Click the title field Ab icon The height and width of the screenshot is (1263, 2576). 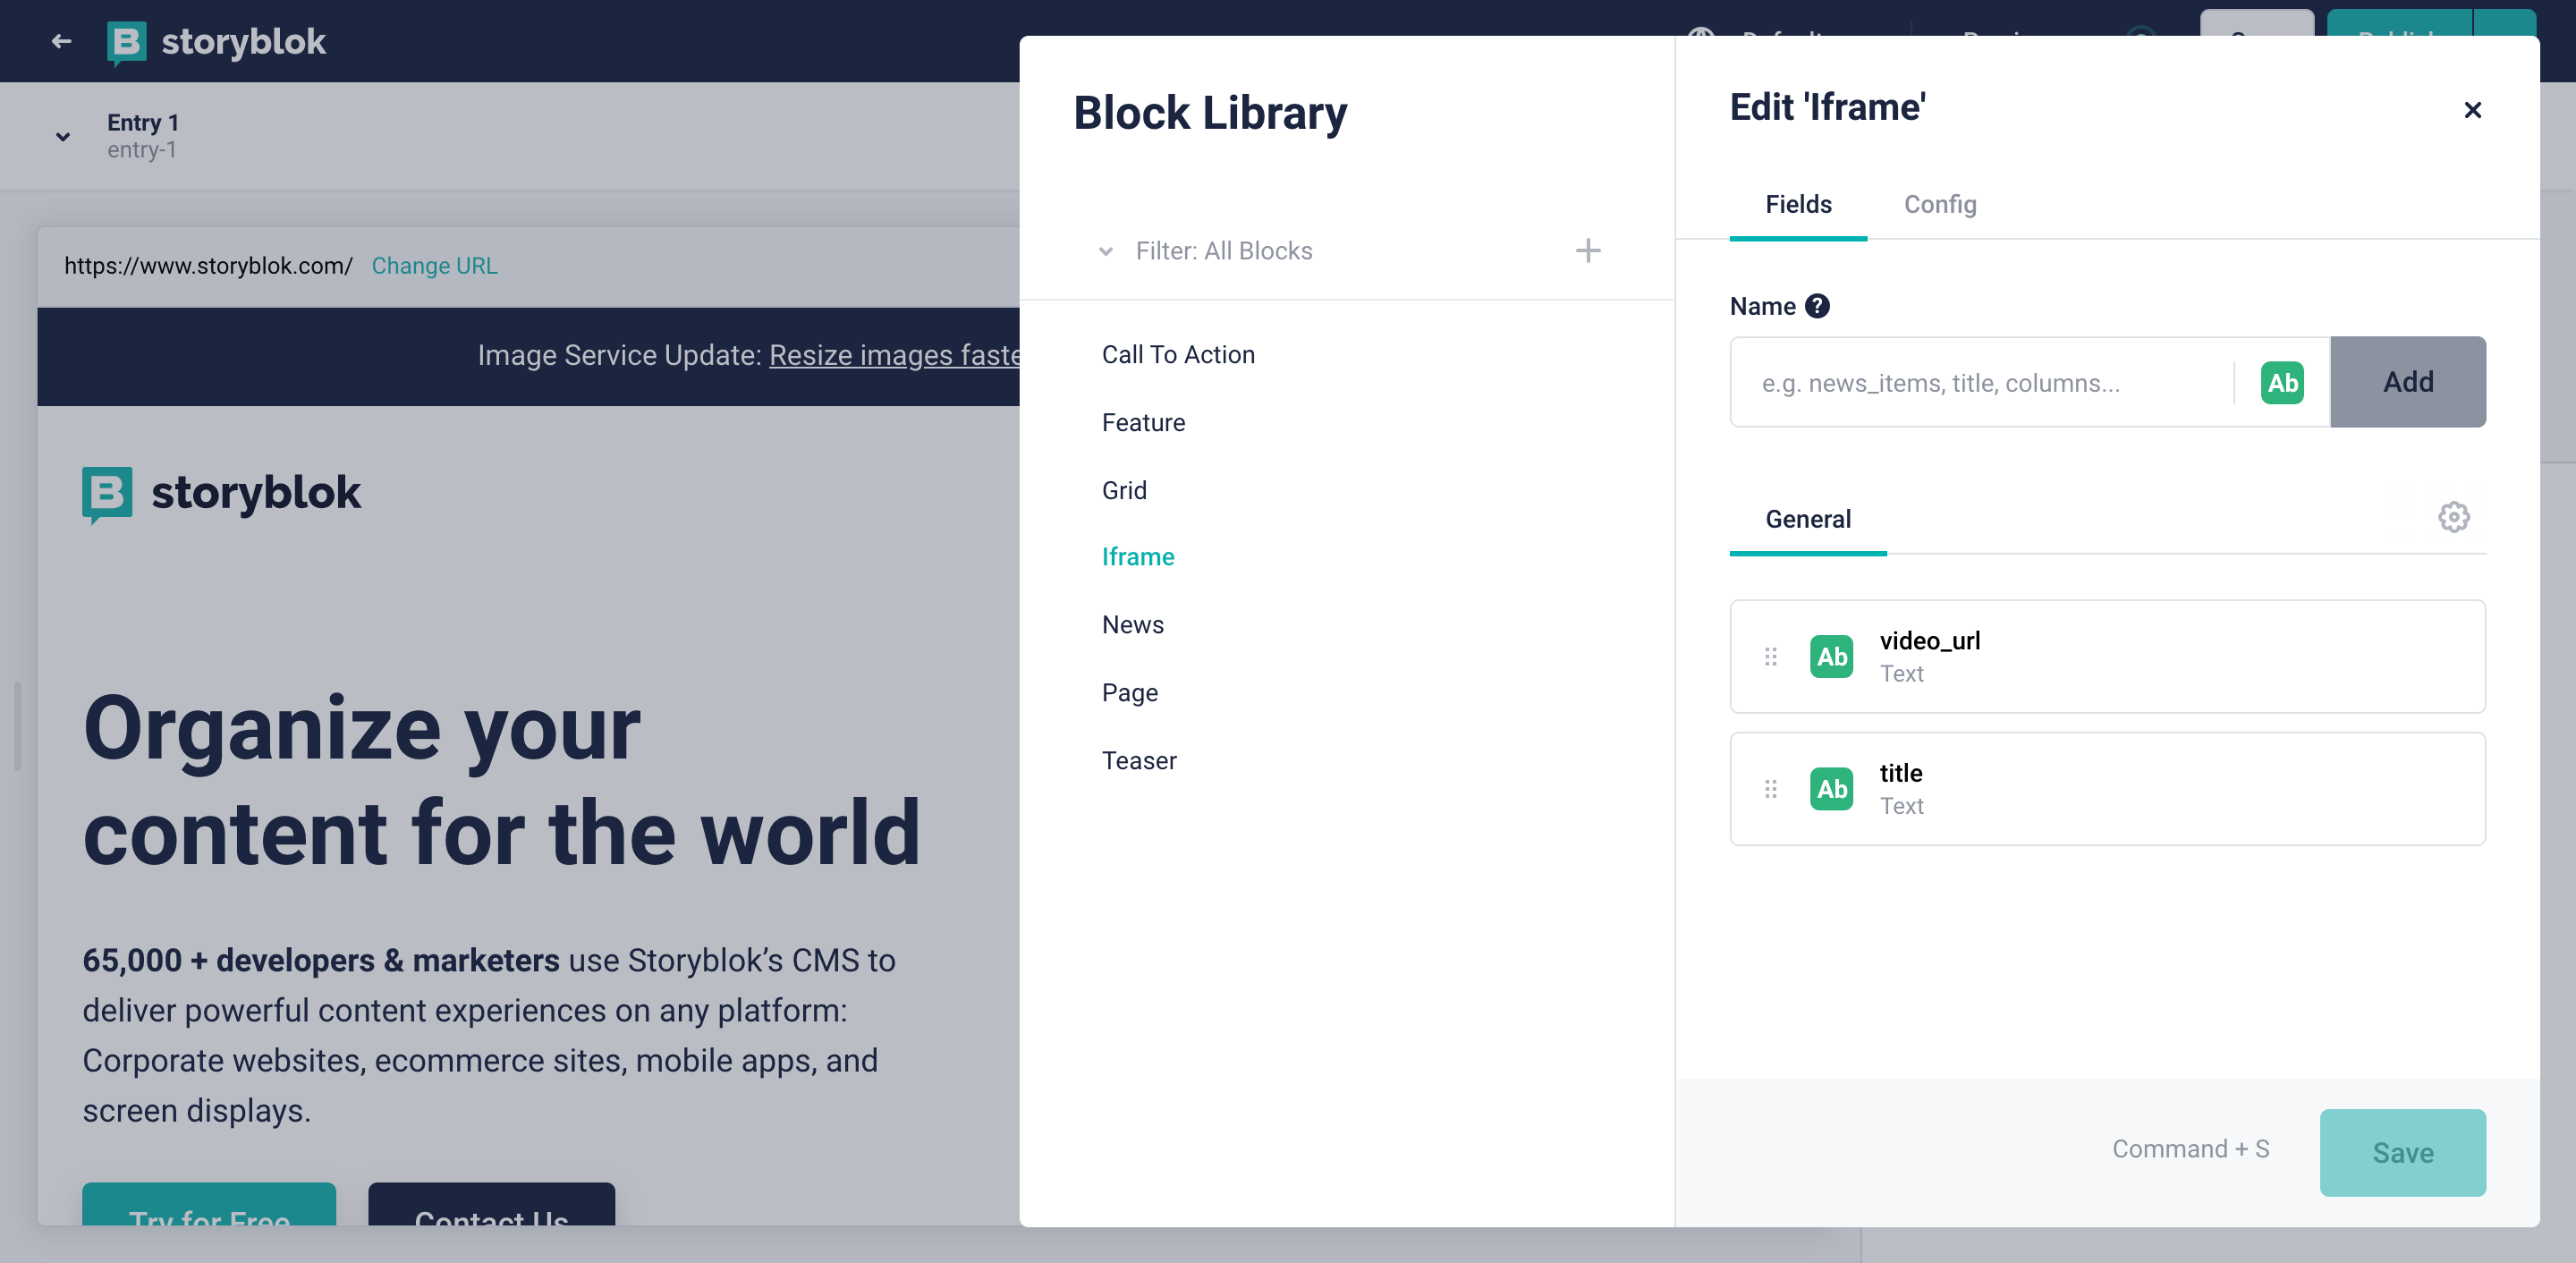[1831, 789]
